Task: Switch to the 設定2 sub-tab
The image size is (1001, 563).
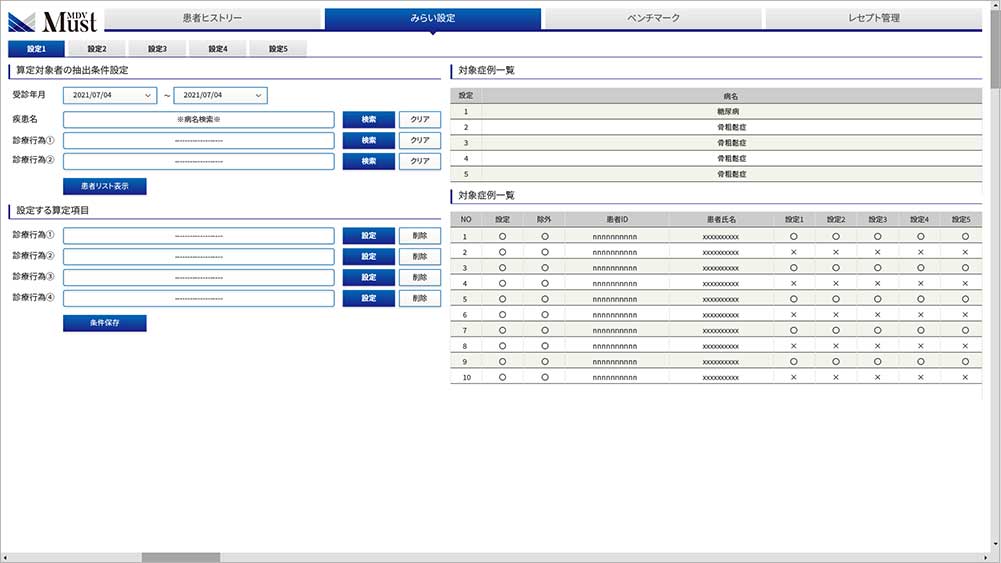Action: [x=97, y=49]
